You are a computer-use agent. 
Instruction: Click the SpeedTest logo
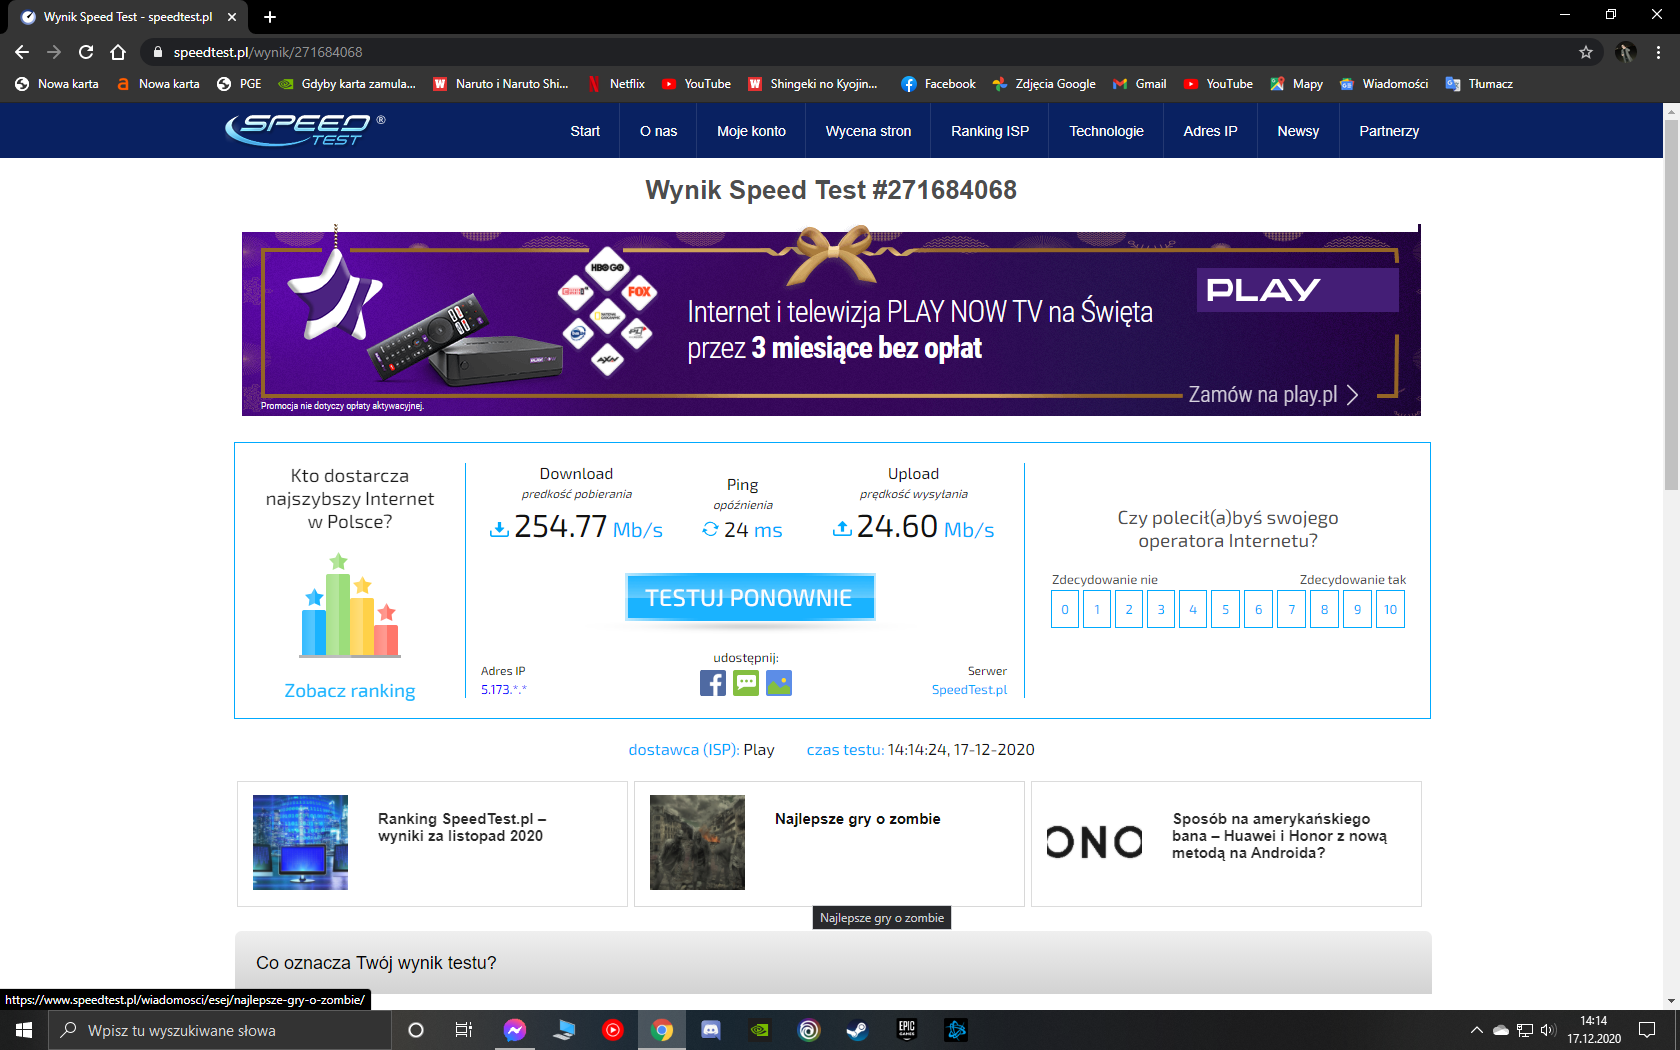305,130
